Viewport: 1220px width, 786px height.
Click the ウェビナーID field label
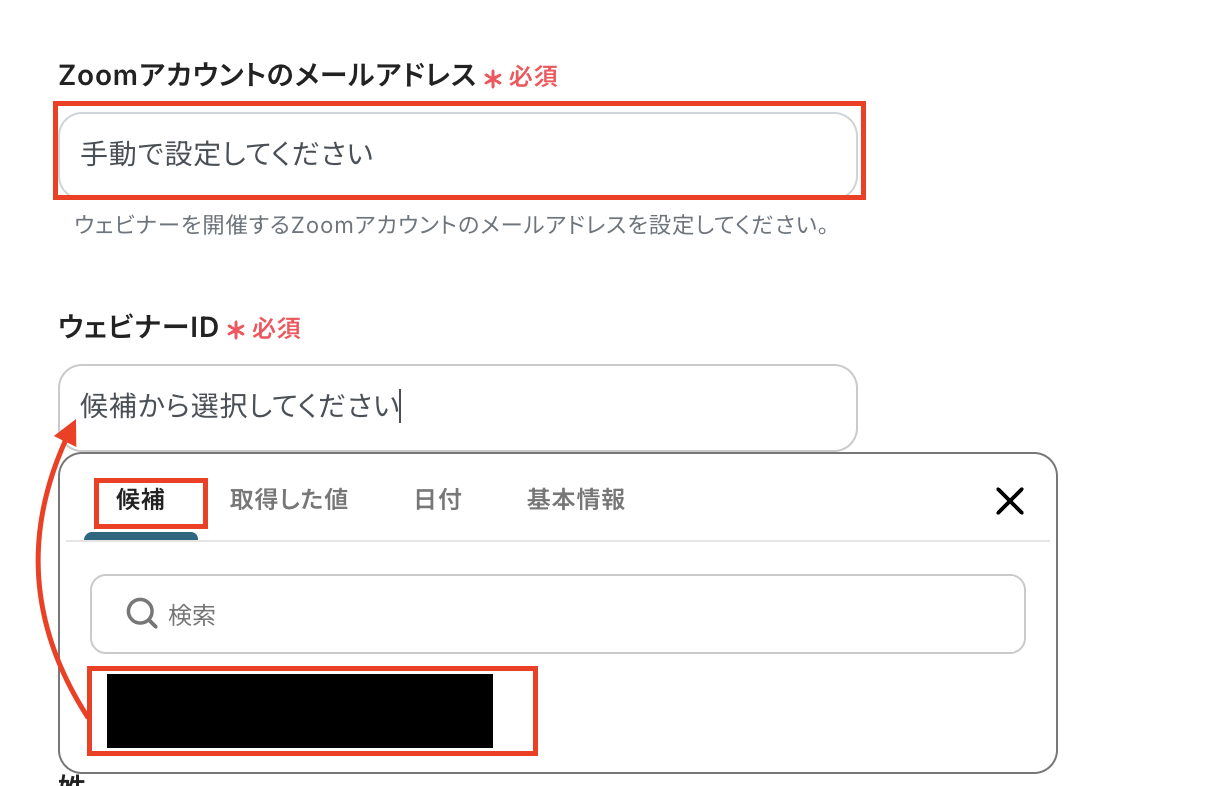pyautogui.click(x=138, y=327)
